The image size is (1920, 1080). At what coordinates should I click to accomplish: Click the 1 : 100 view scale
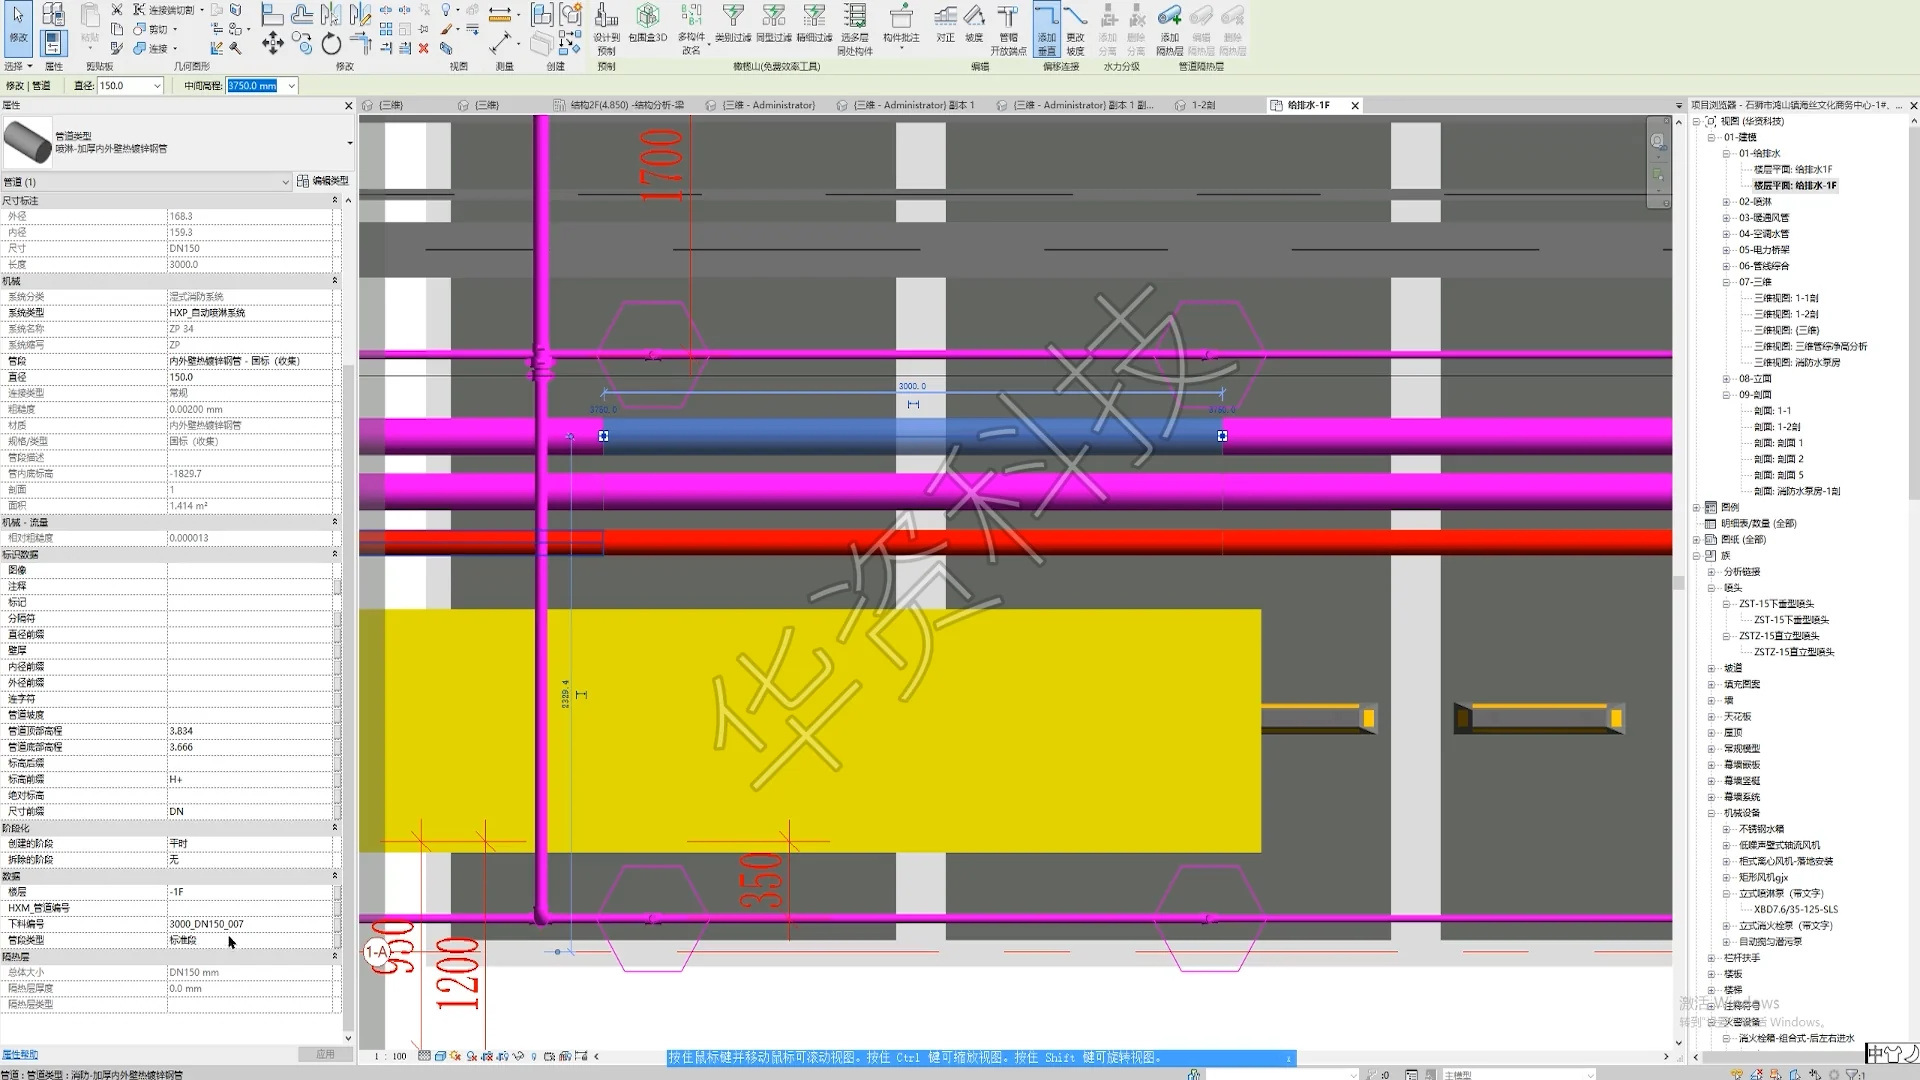tap(391, 1056)
